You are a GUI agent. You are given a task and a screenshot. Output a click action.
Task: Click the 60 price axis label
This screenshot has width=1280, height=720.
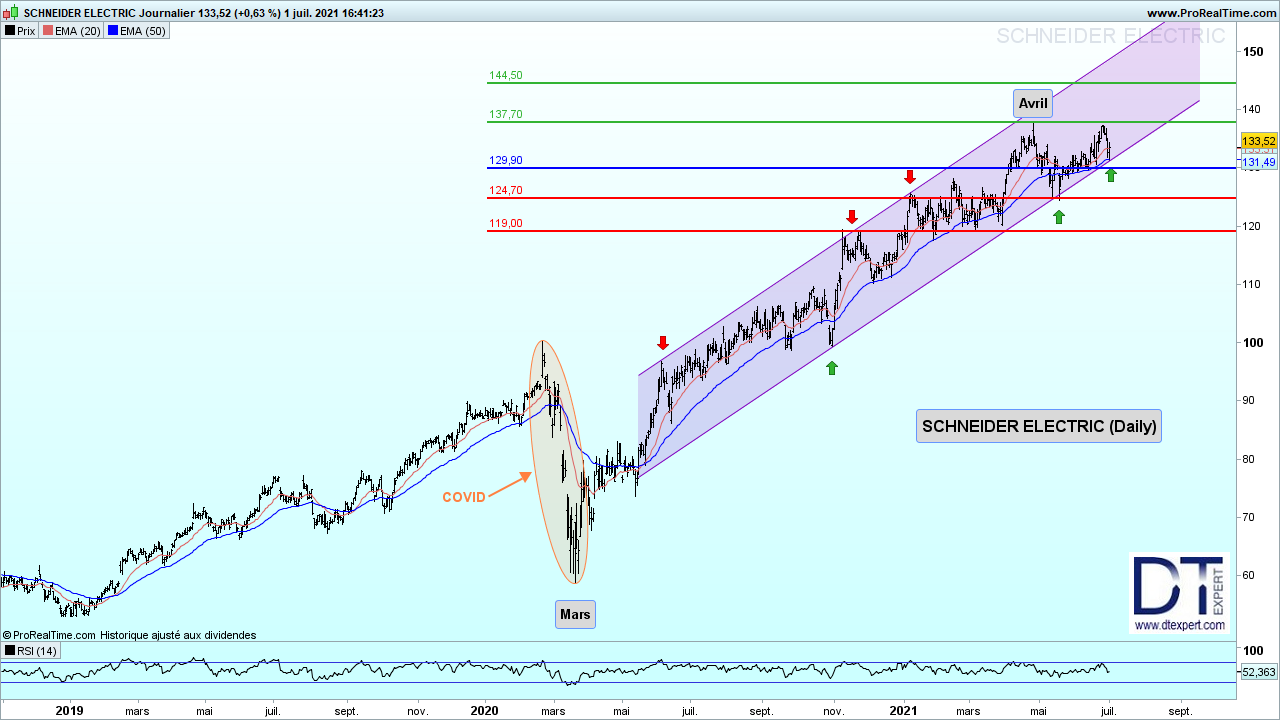pyautogui.click(x=1250, y=575)
